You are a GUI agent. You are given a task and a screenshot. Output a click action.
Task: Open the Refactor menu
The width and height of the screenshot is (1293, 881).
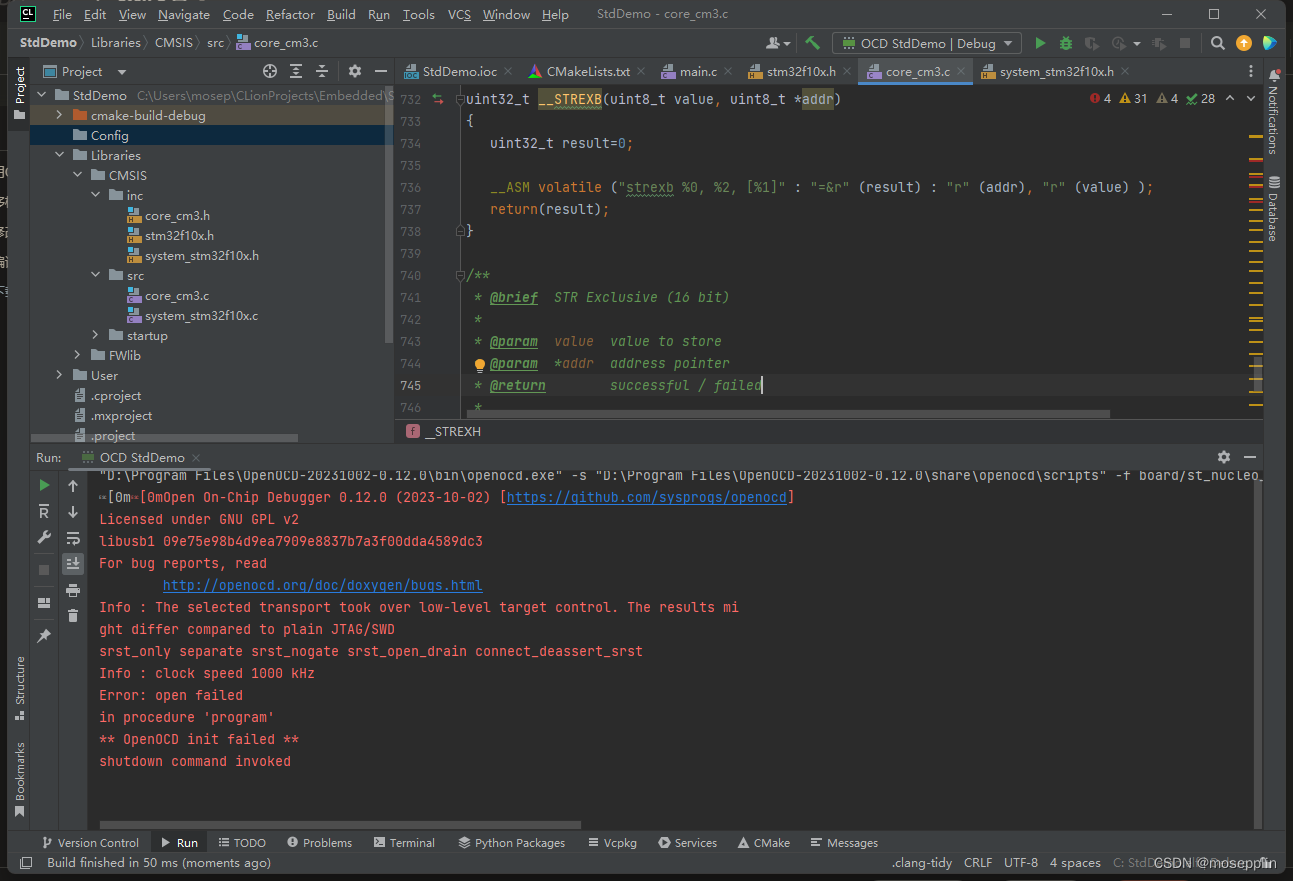[x=290, y=14]
